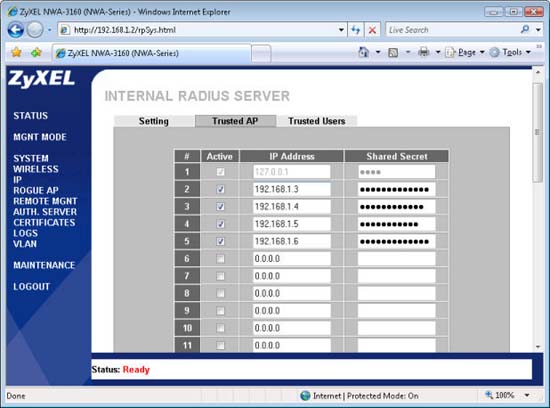Click the Internet zone globe icon
Viewport: 550px width, 408px height.
pos(305,396)
